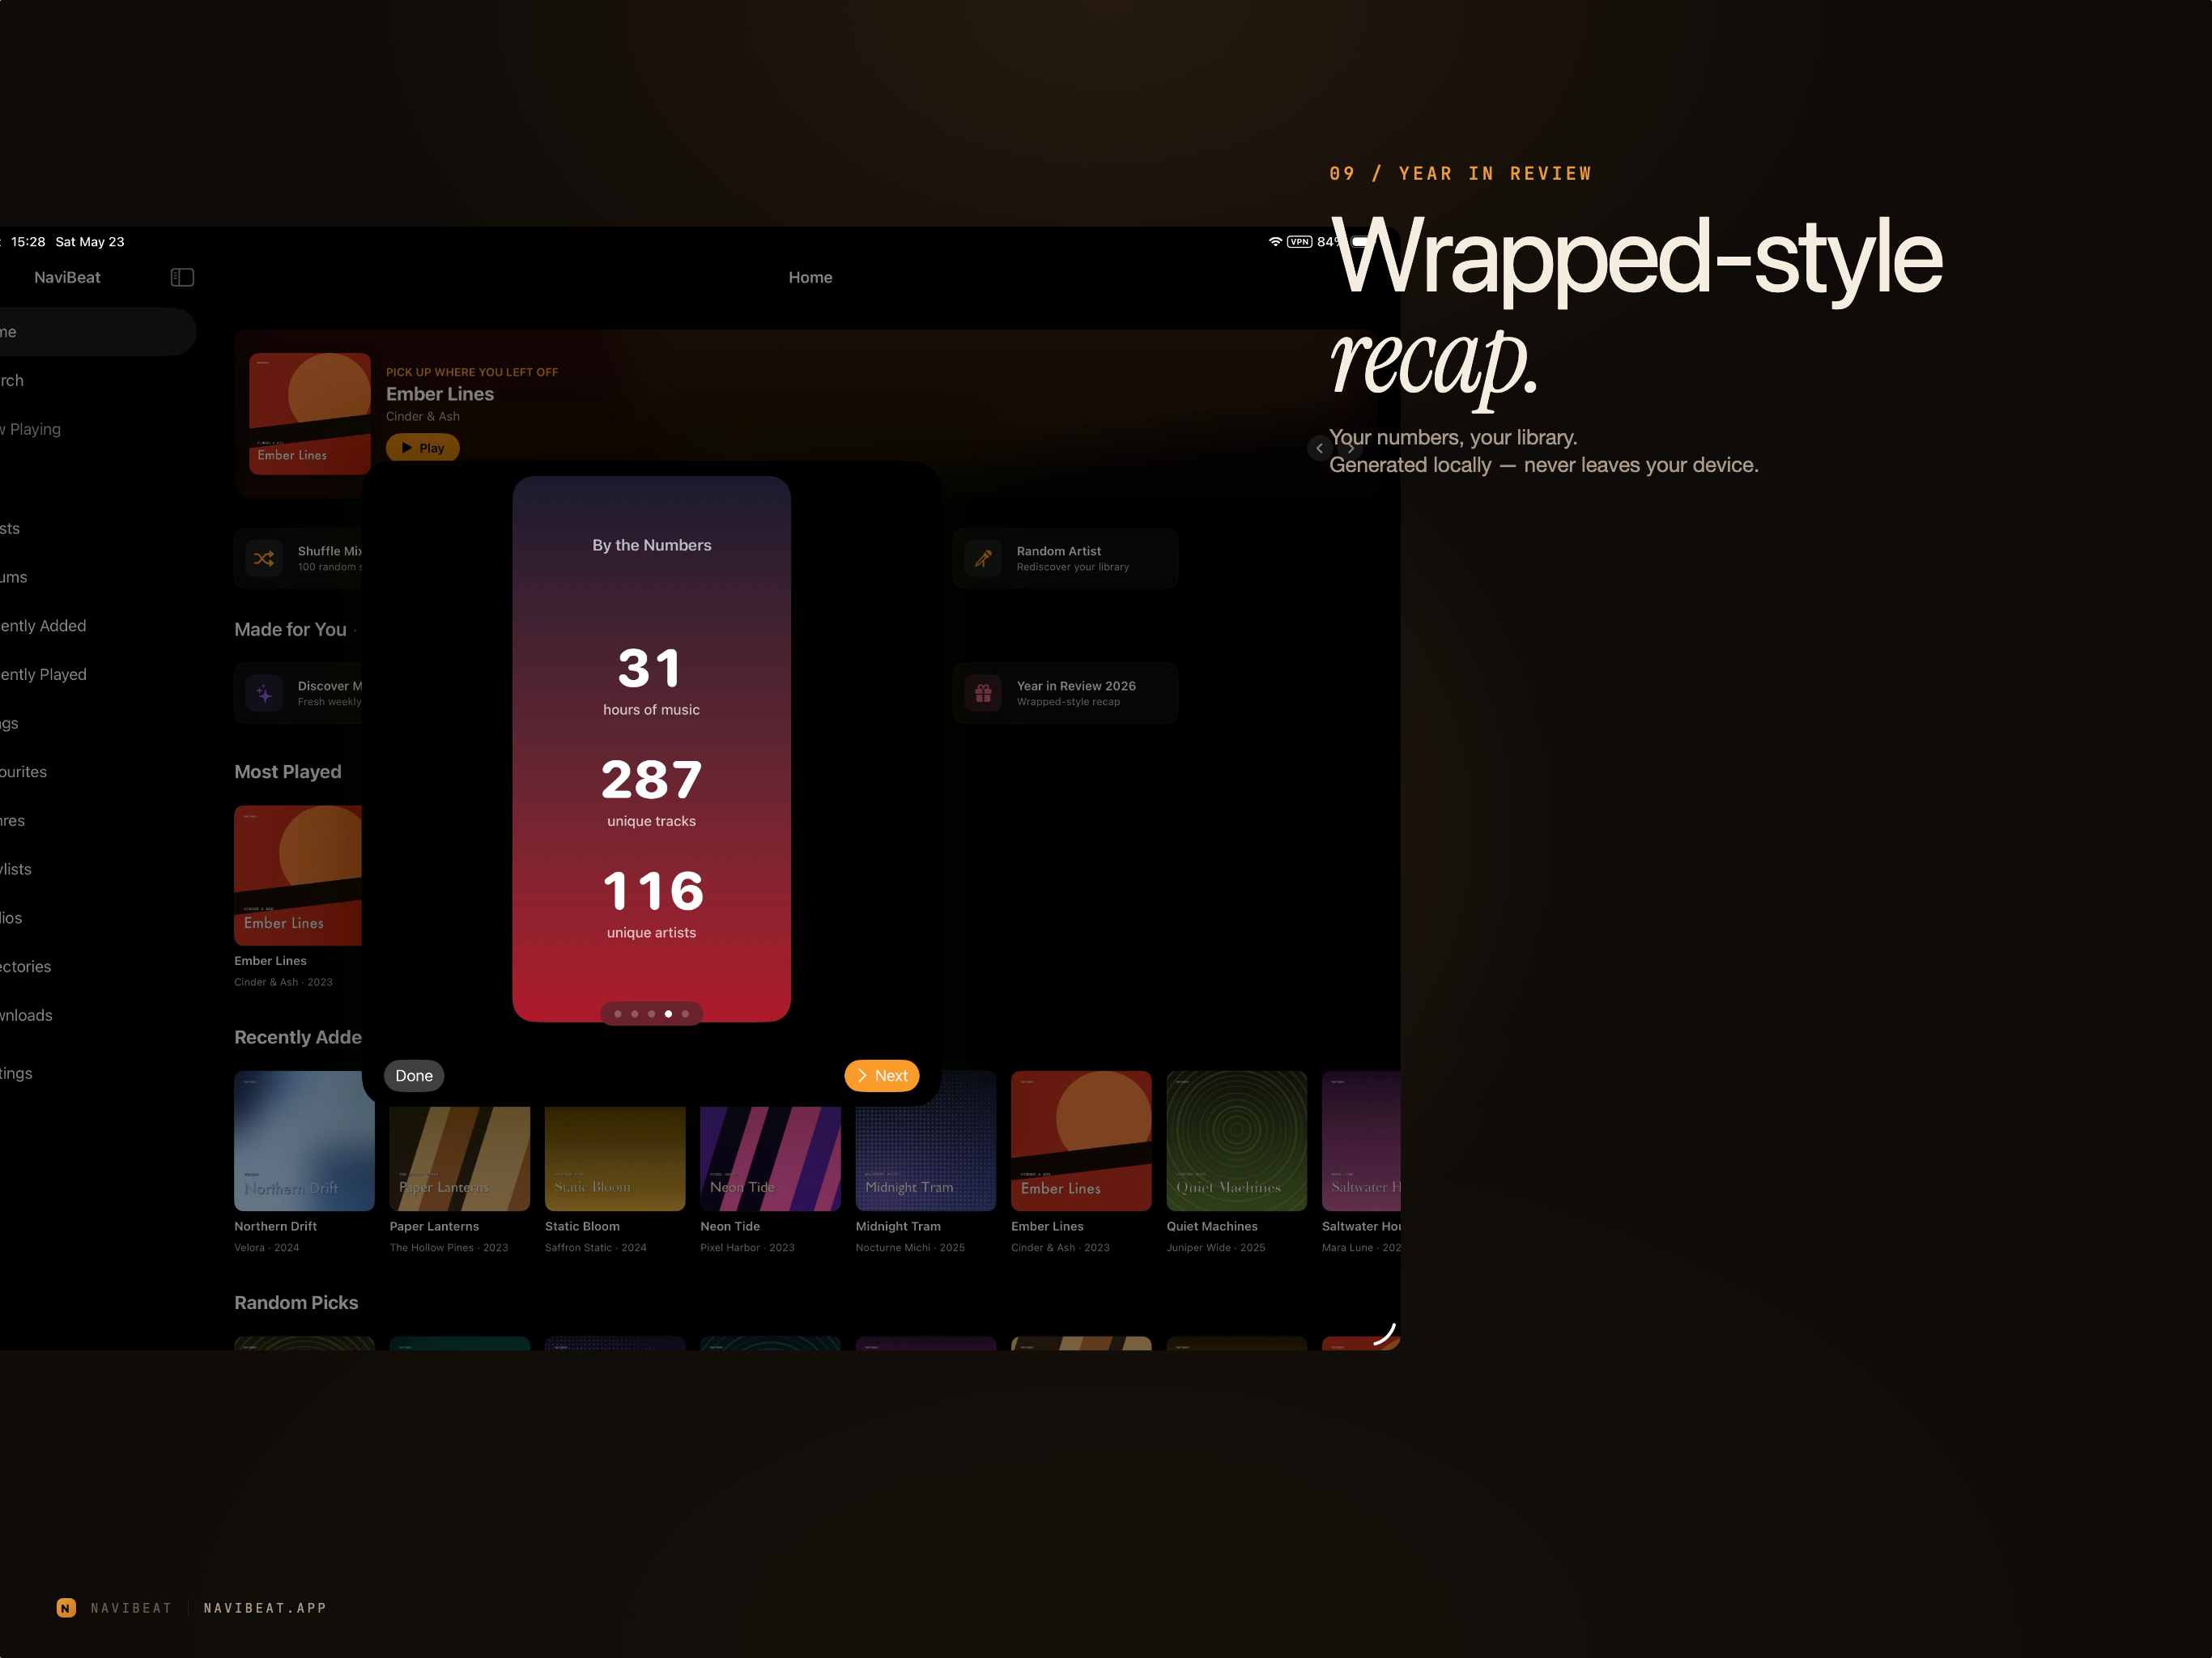Click the Next button in recap

tap(882, 1076)
